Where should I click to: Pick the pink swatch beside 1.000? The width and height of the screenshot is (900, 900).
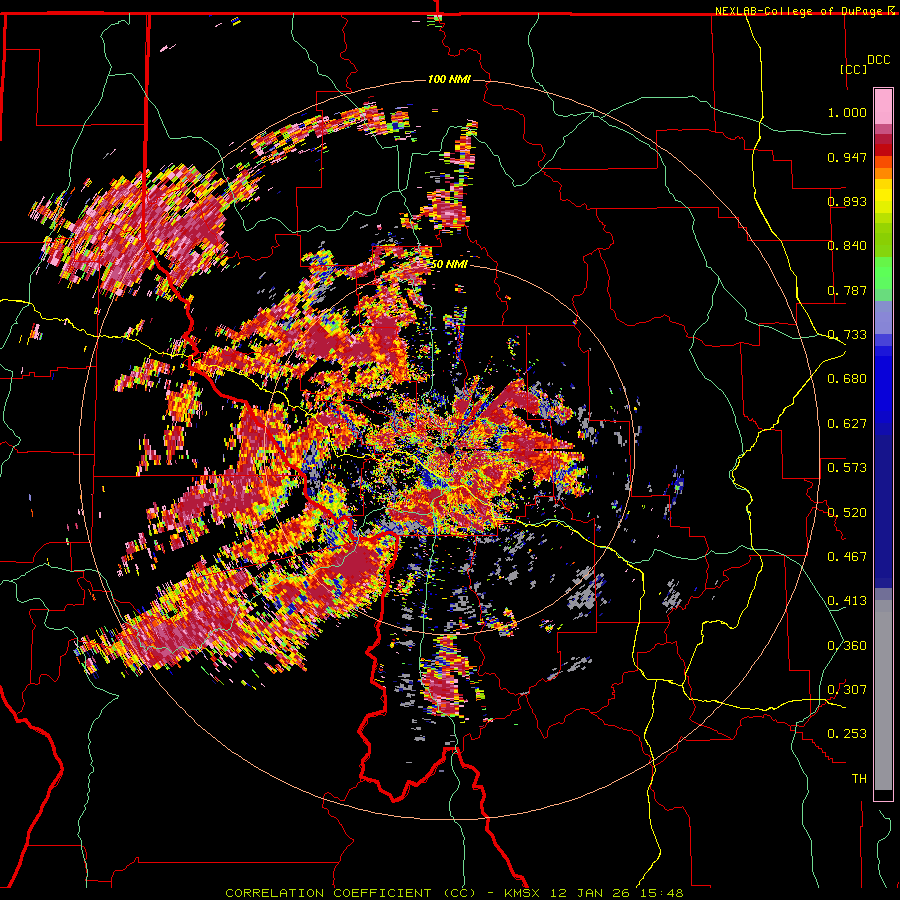click(x=883, y=107)
